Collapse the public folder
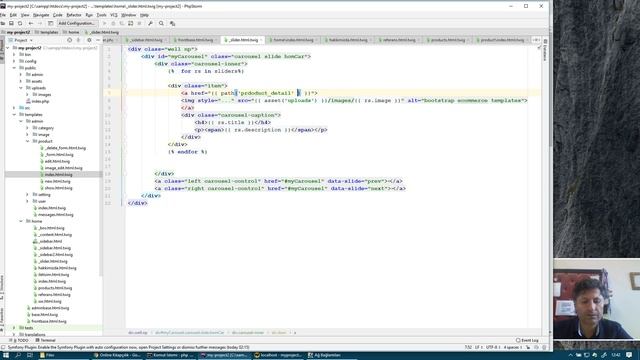Screen dimensions: 640x360 point(14,68)
